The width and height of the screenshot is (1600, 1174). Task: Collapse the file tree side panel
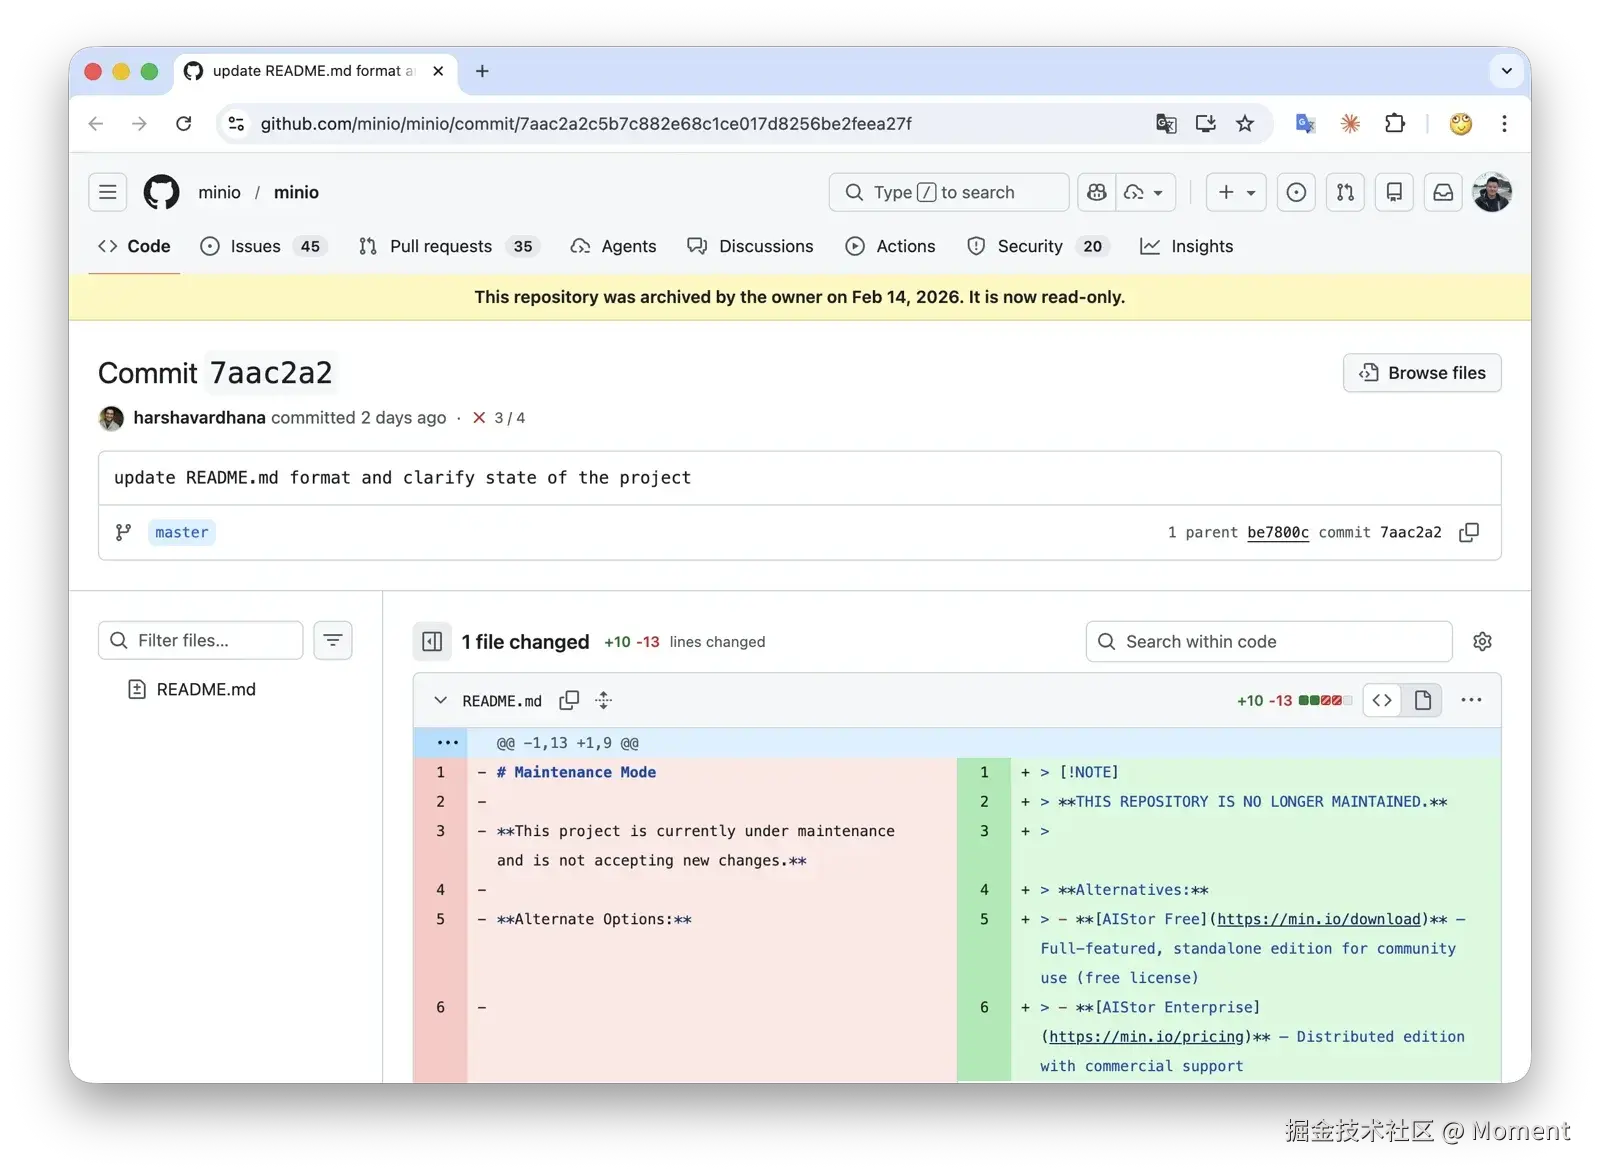432,641
